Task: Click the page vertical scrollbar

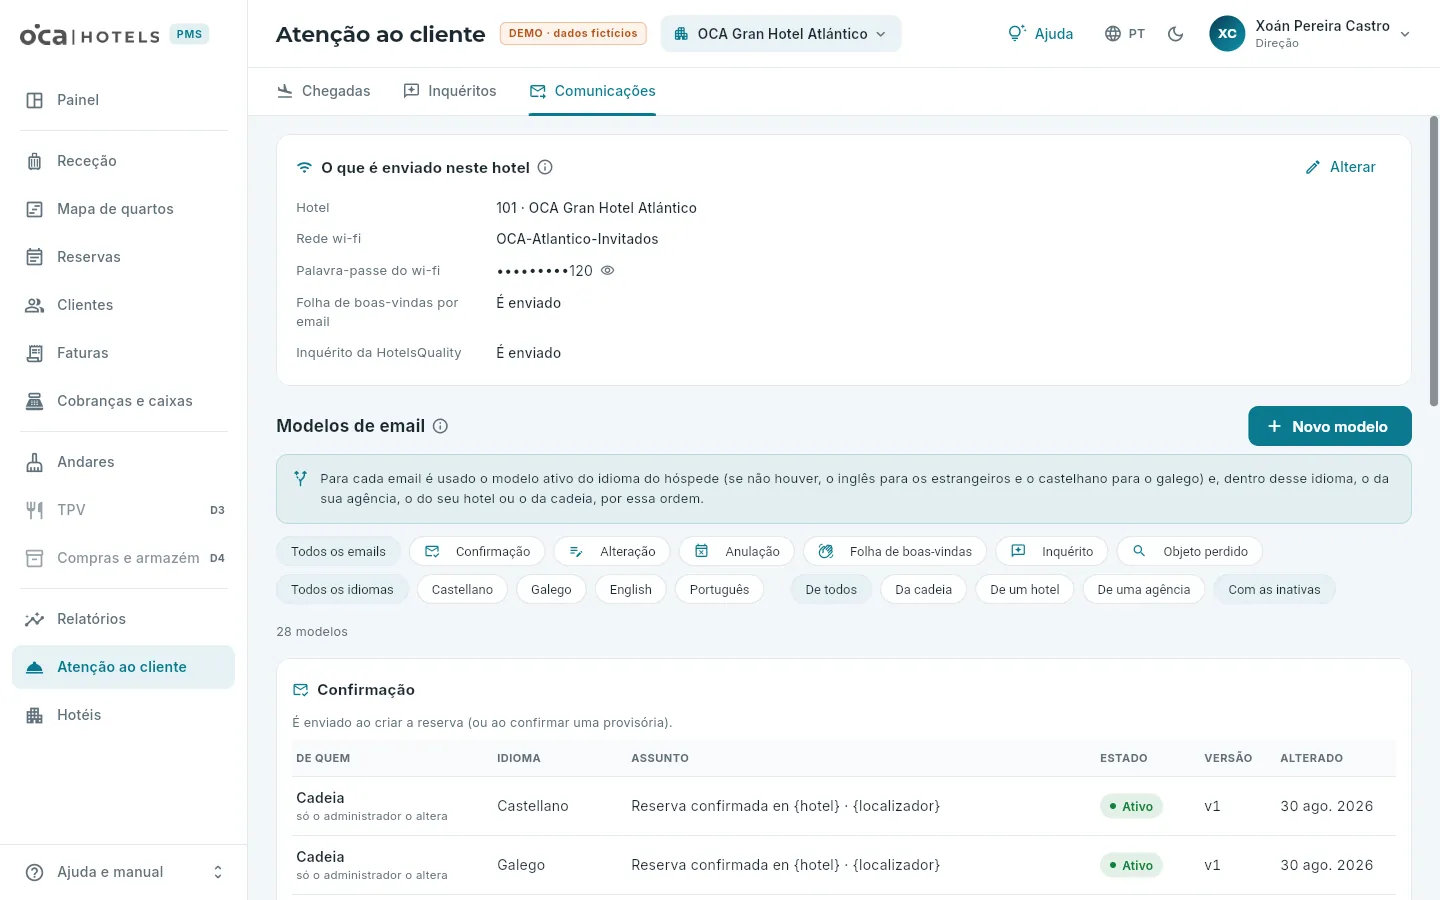Action: point(1434,260)
